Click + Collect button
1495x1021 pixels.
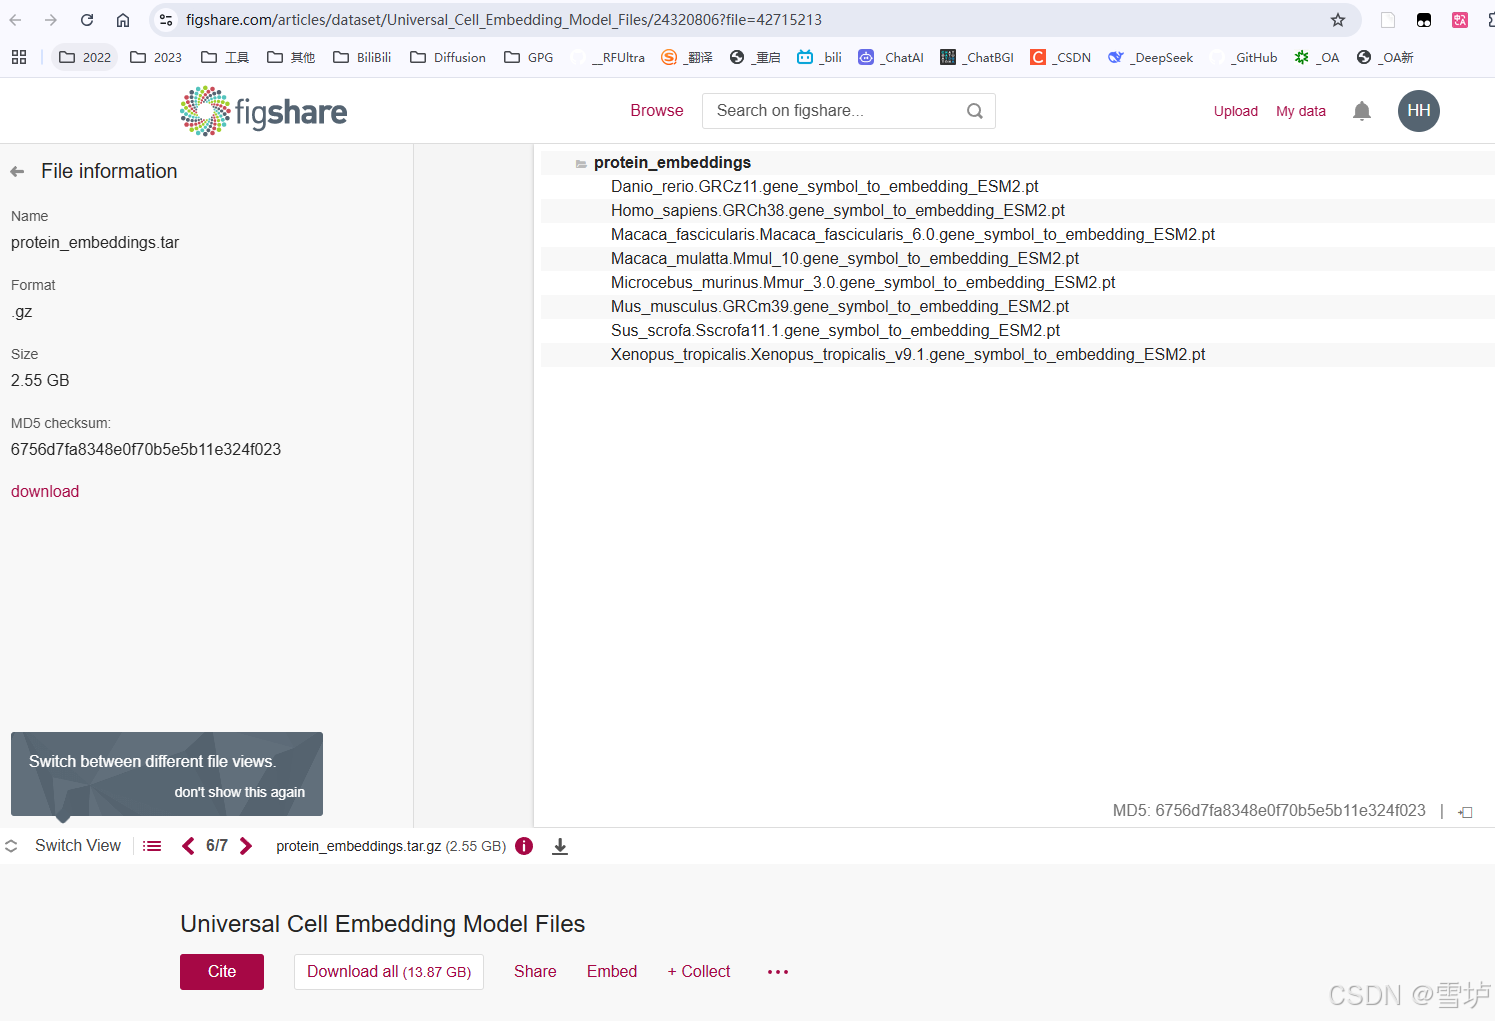pyautogui.click(x=699, y=972)
